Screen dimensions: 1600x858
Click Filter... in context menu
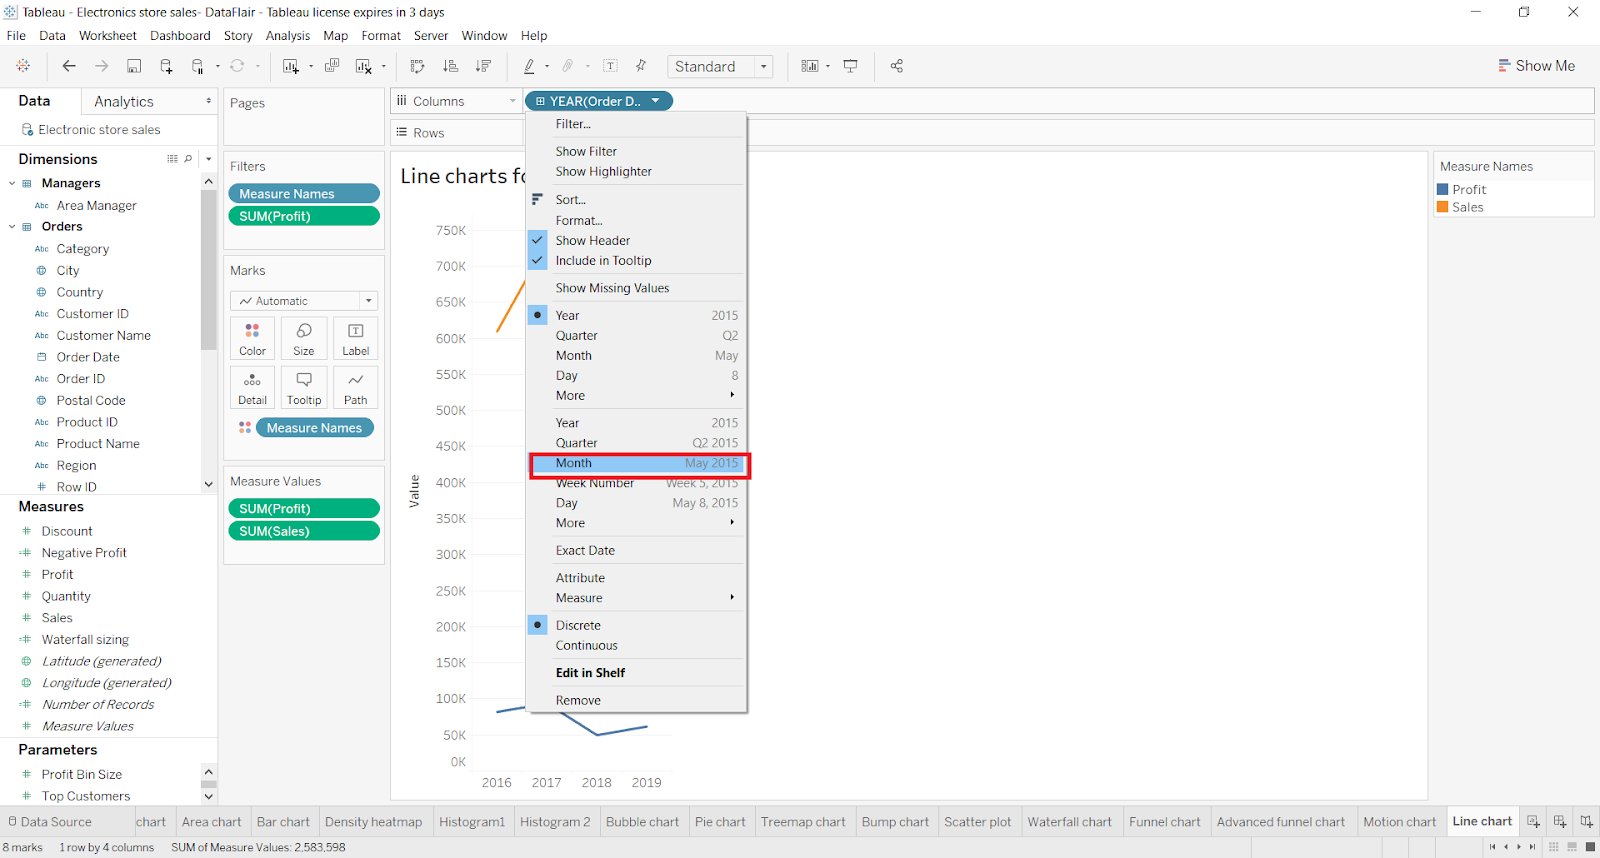[x=636, y=124]
